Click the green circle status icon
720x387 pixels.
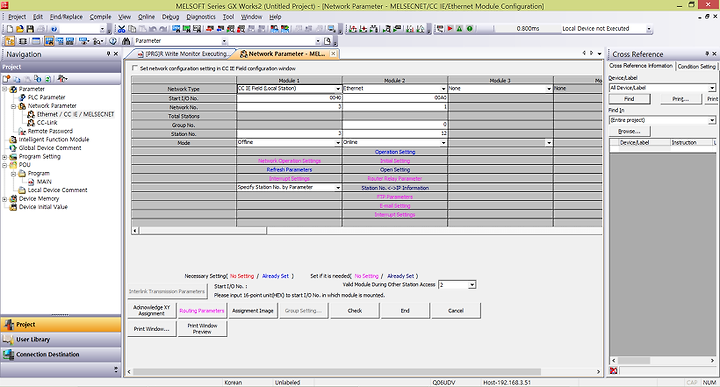(470, 28)
